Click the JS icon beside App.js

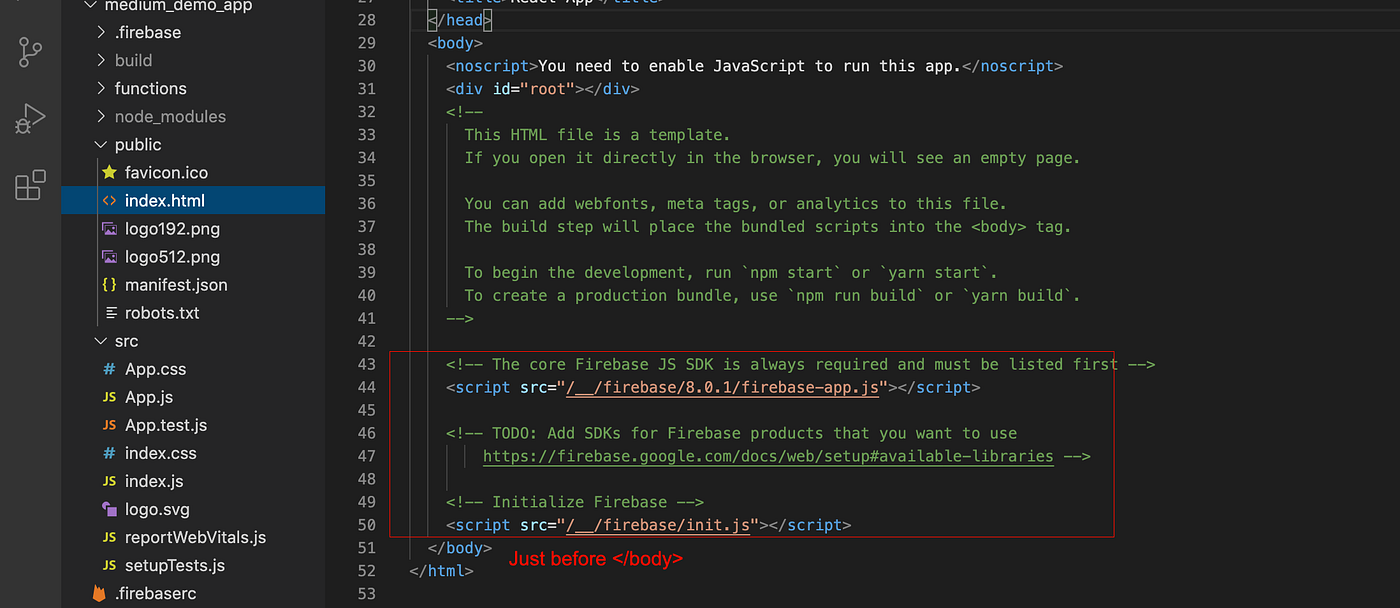point(109,397)
